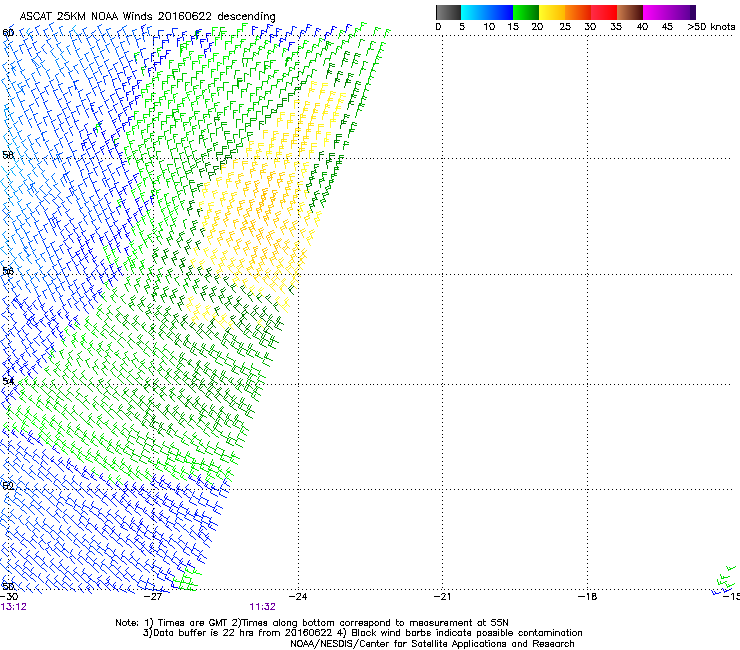Click the '45' legend scale label
This screenshot has width=740, height=650.
[667, 27]
